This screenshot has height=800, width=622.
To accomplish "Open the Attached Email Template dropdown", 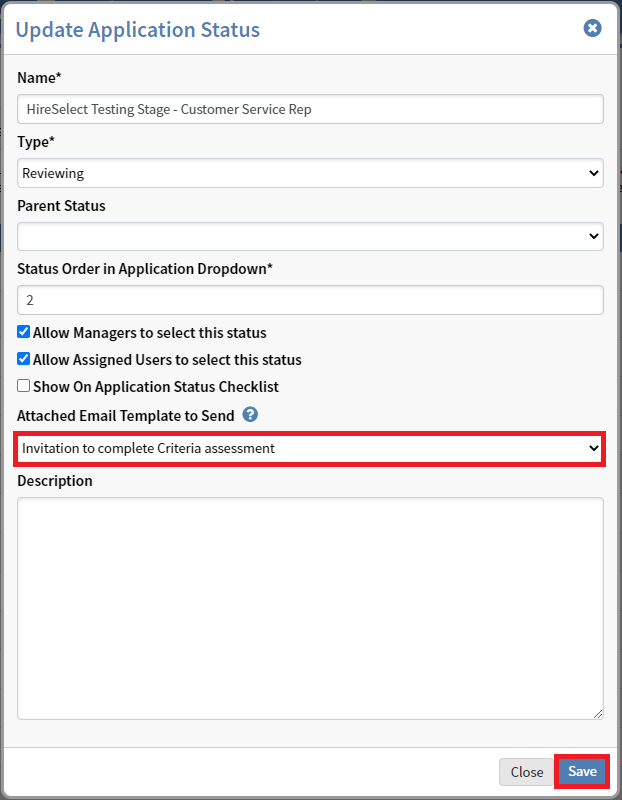I will point(310,448).
